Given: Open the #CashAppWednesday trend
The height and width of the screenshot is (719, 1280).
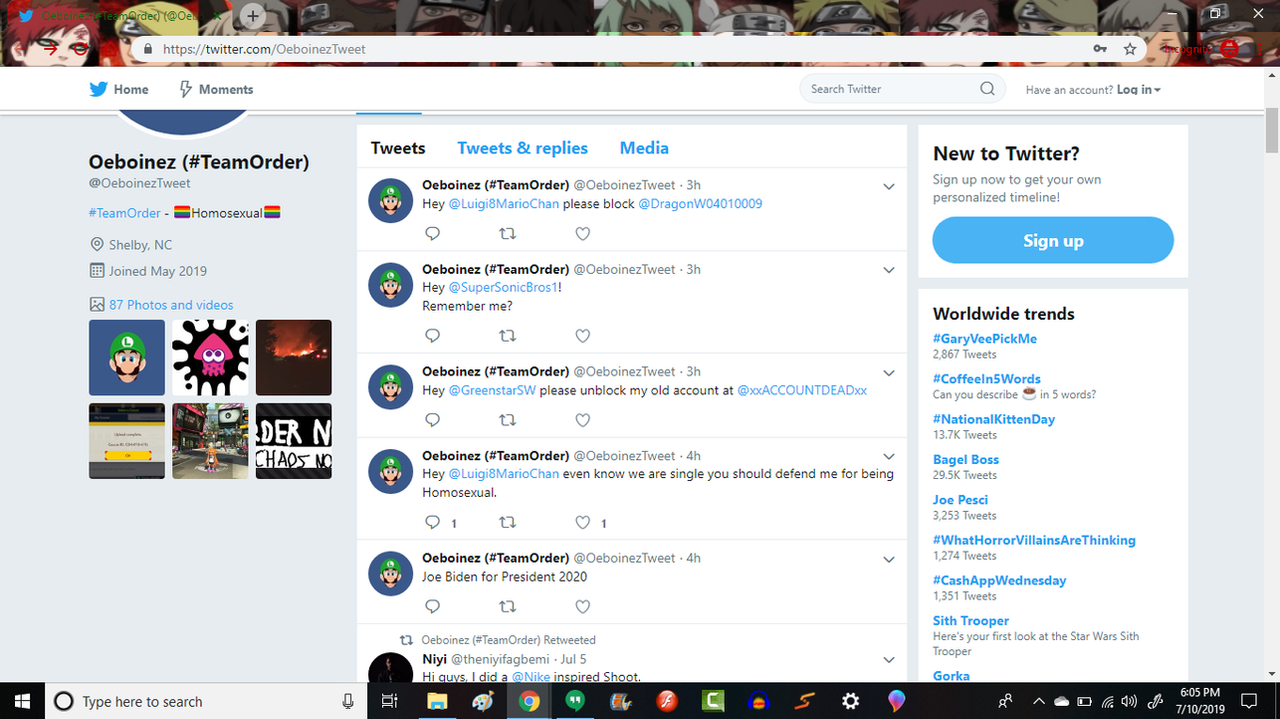Looking at the screenshot, I should coord(999,579).
